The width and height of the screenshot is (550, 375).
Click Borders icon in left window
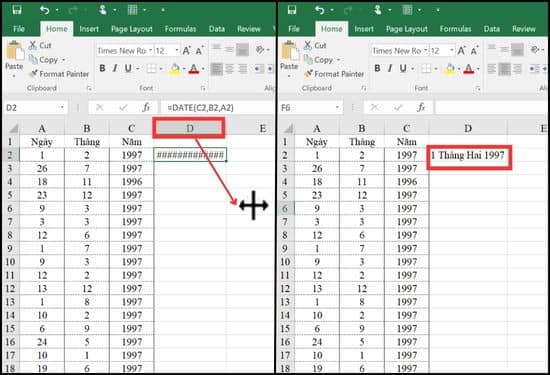pyautogui.click(x=151, y=68)
